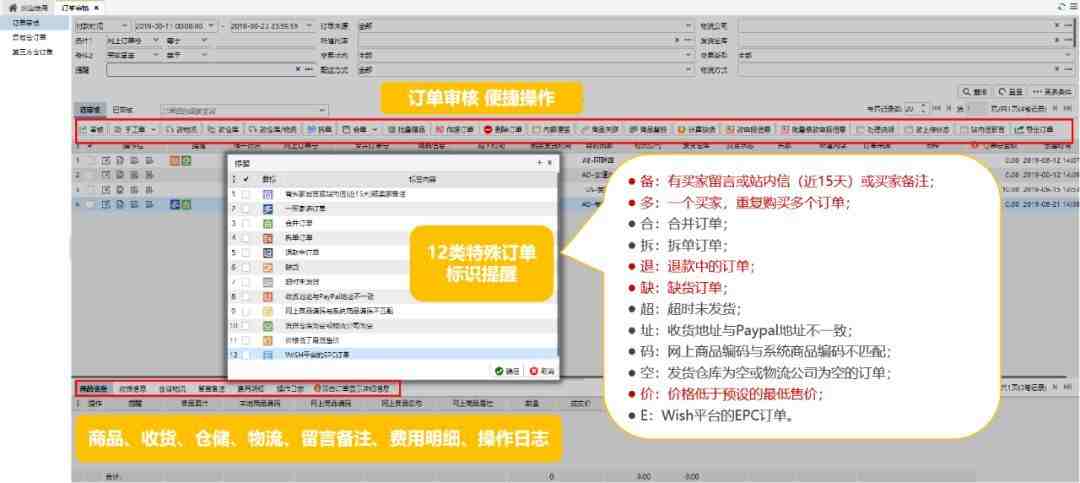This screenshot has width=1080, height=483.
Task: Cancel the 标签 dialog with 取消
Action: click(x=541, y=371)
